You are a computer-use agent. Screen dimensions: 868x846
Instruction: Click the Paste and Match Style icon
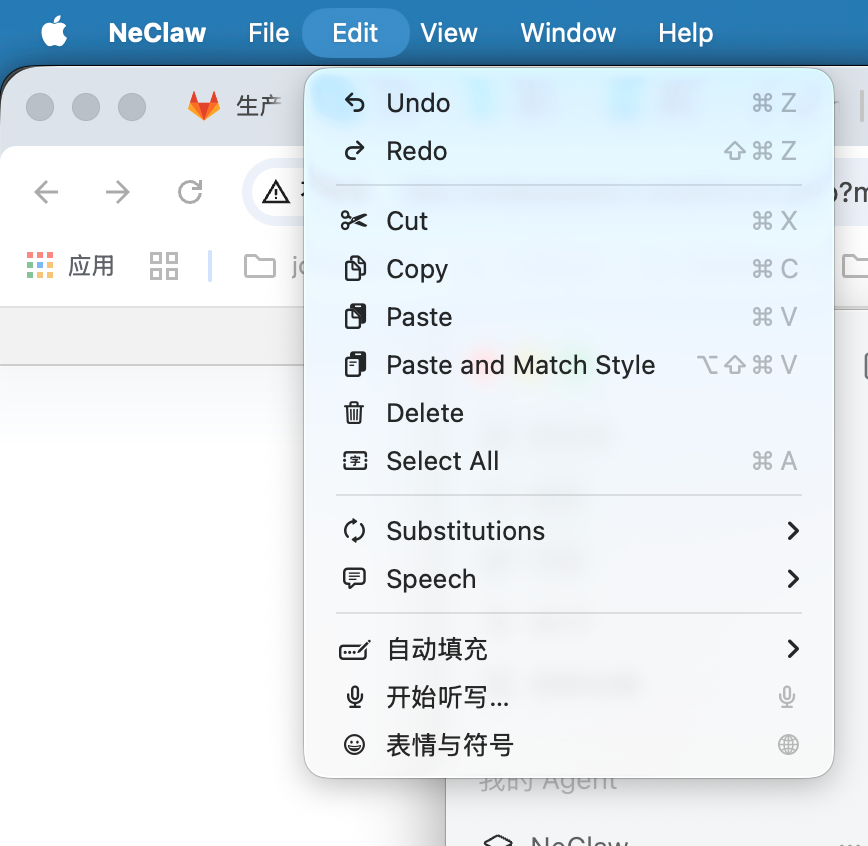[355, 365]
